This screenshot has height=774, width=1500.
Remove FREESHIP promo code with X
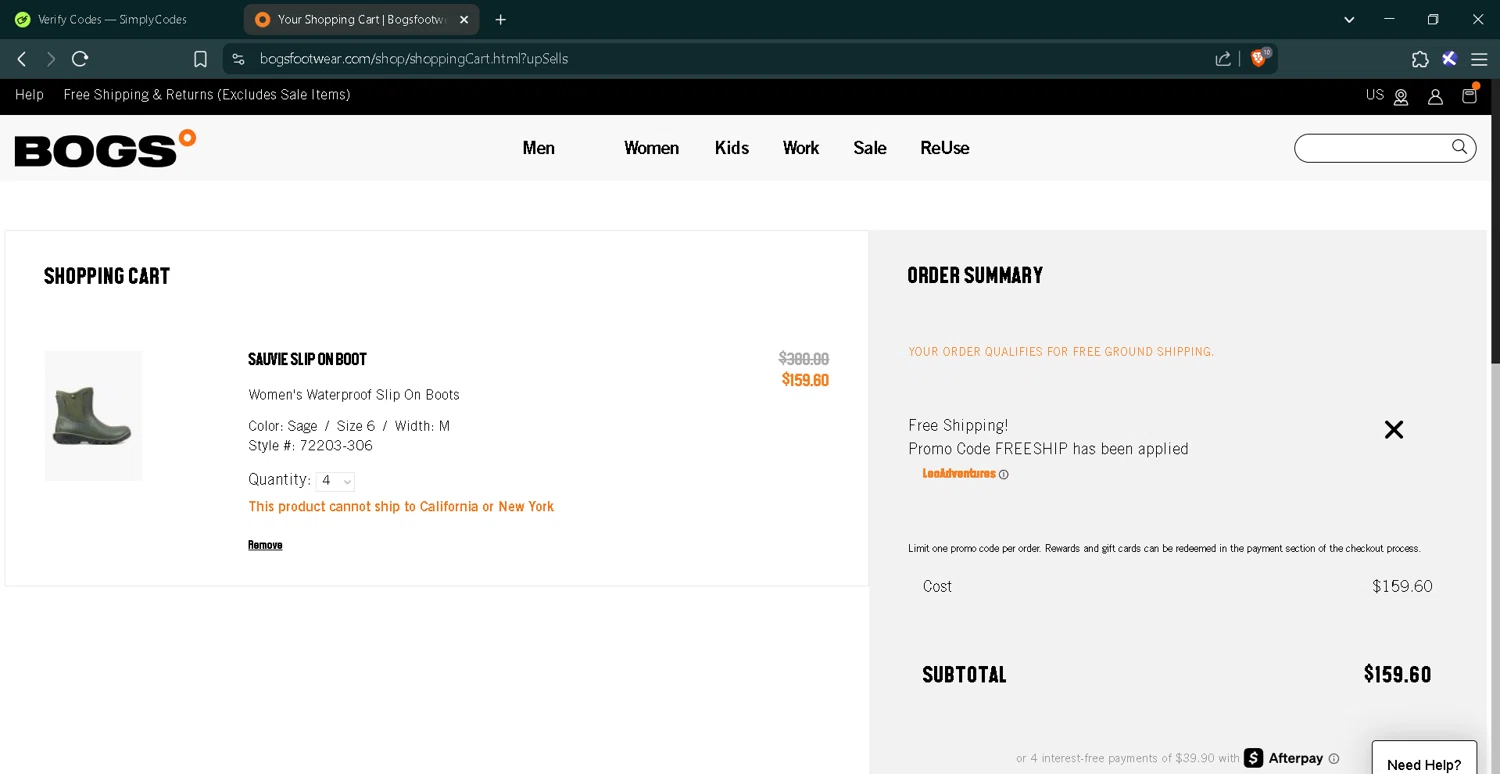coord(1394,430)
